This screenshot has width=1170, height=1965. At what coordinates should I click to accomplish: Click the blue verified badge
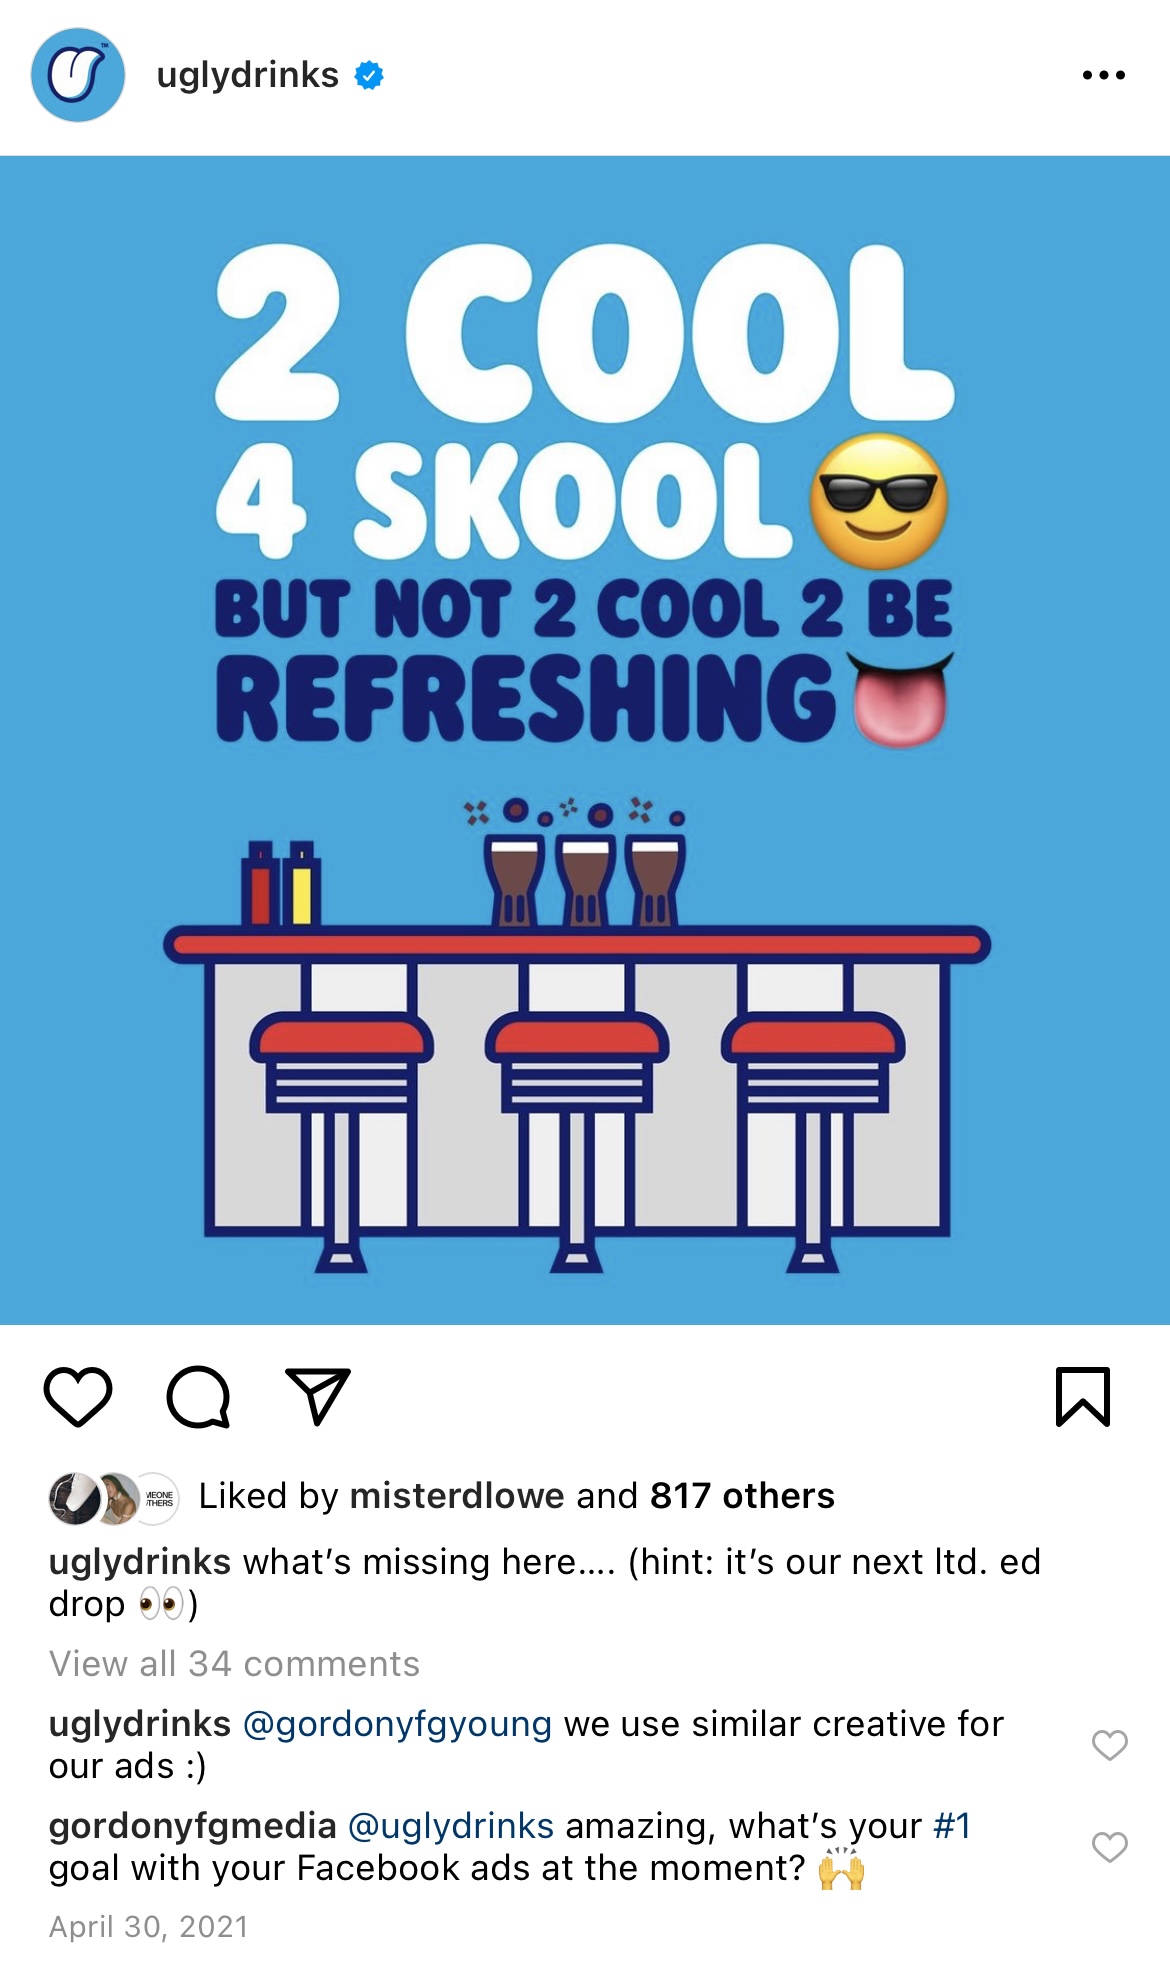click(369, 75)
